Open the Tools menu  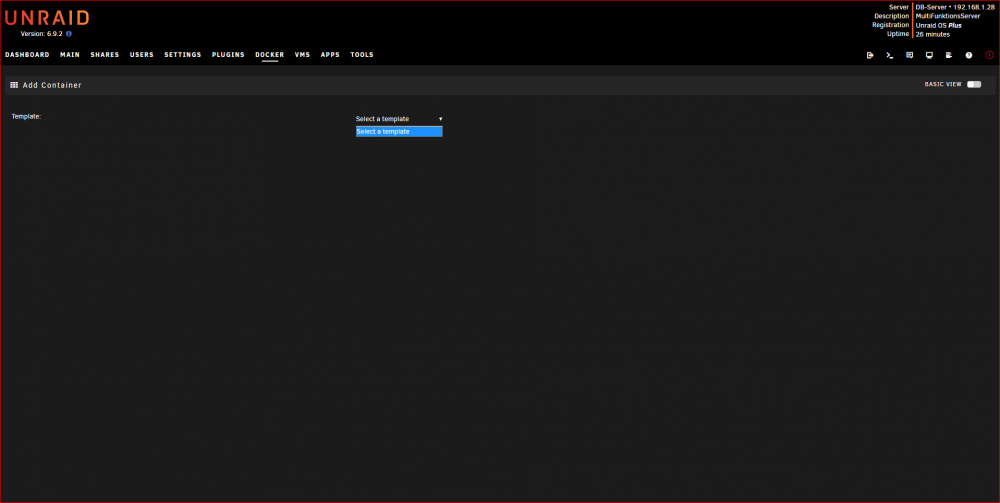point(362,55)
